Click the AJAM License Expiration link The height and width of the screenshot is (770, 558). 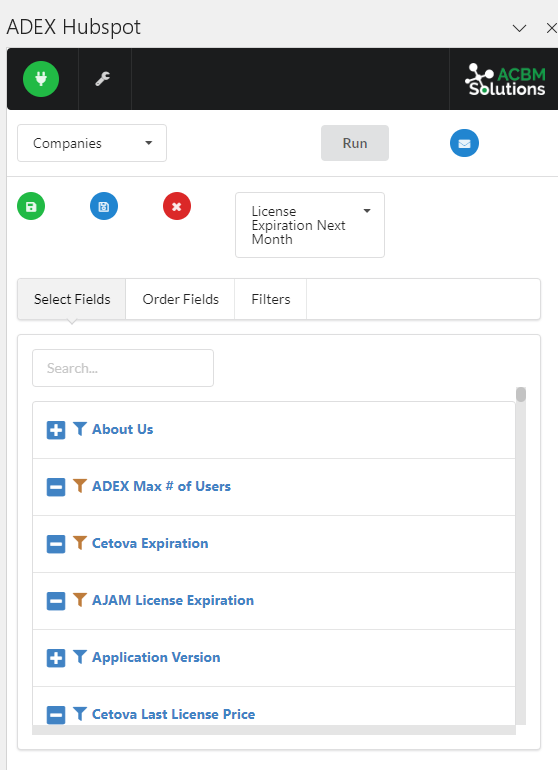[173, 600]
